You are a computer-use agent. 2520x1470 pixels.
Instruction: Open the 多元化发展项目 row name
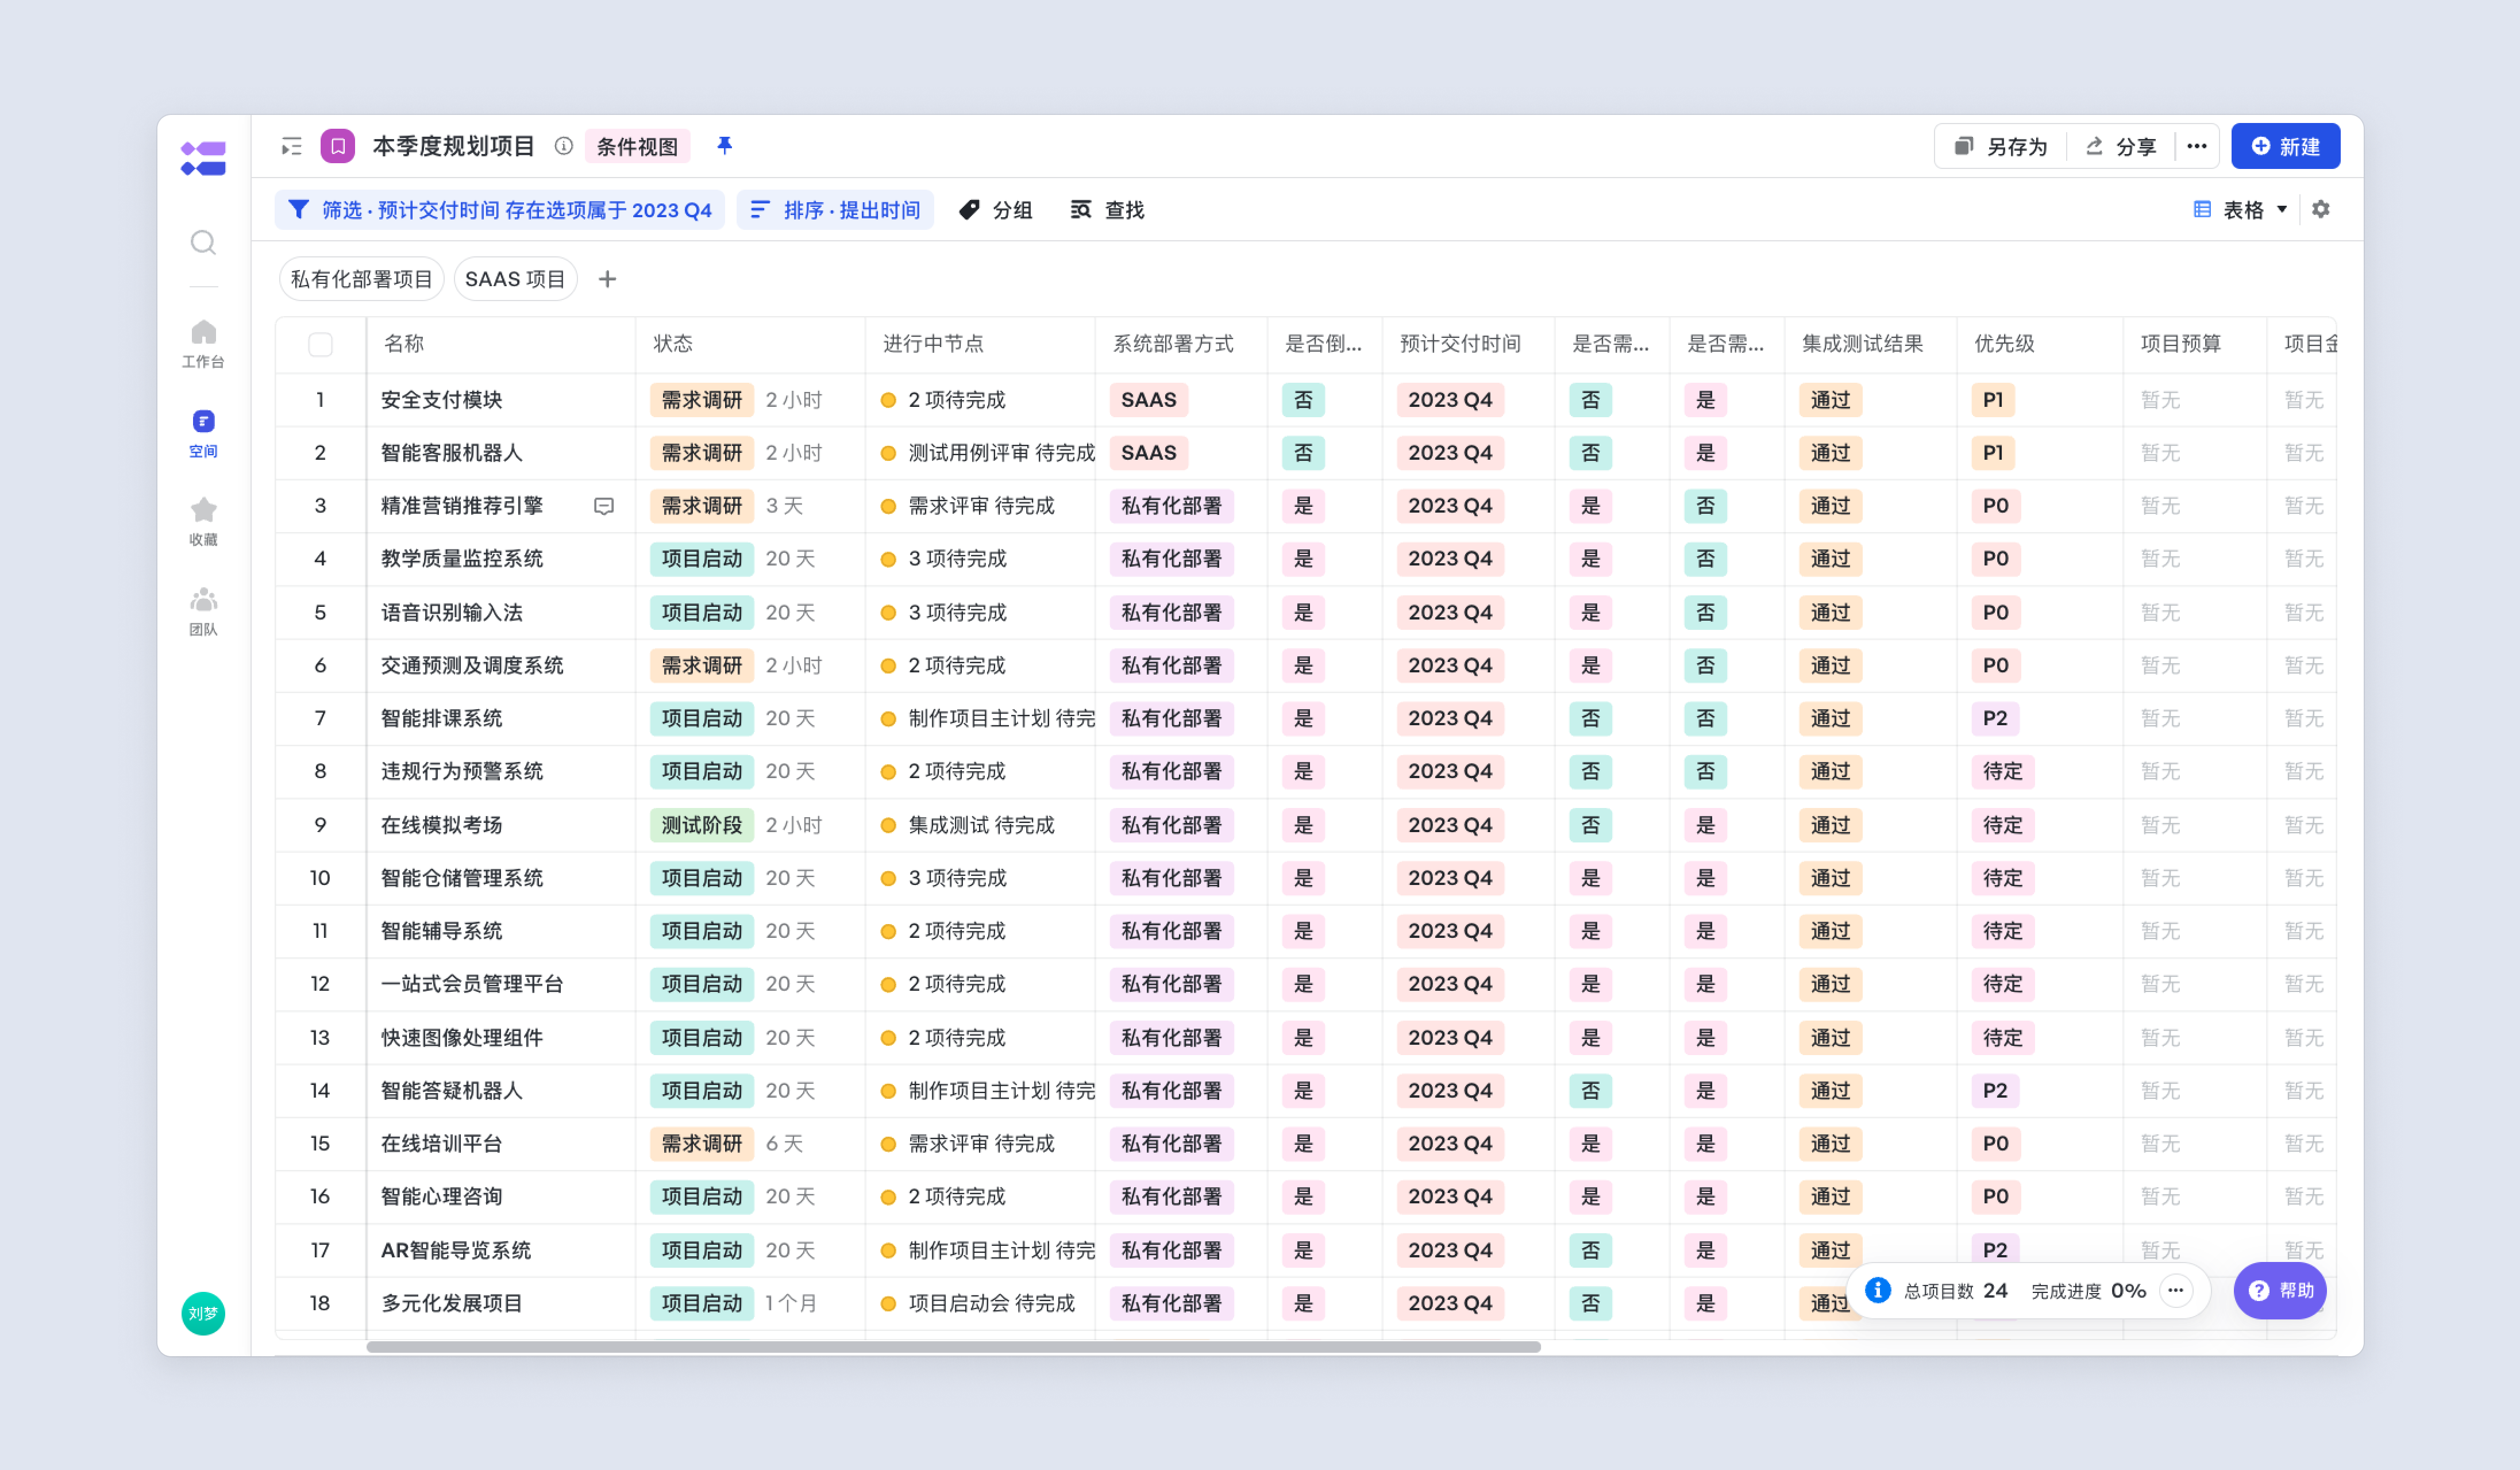[452, 1303]
